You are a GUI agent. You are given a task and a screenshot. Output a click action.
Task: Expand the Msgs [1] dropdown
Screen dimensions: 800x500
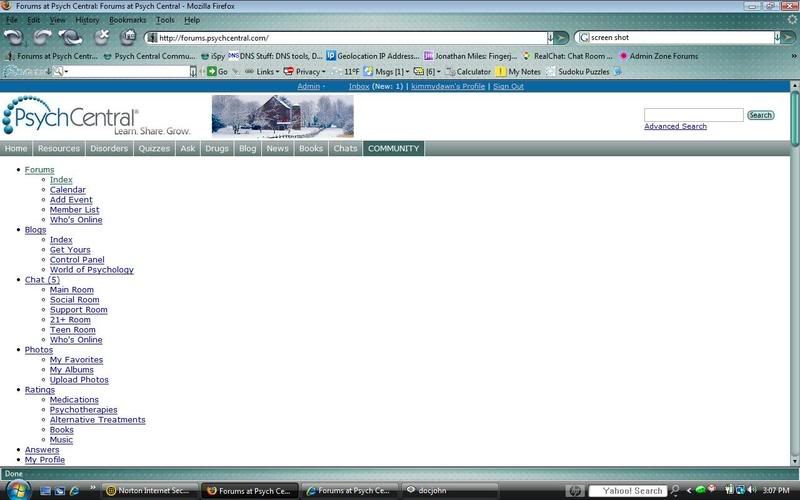pyautogui.click(x=407, y=72)
